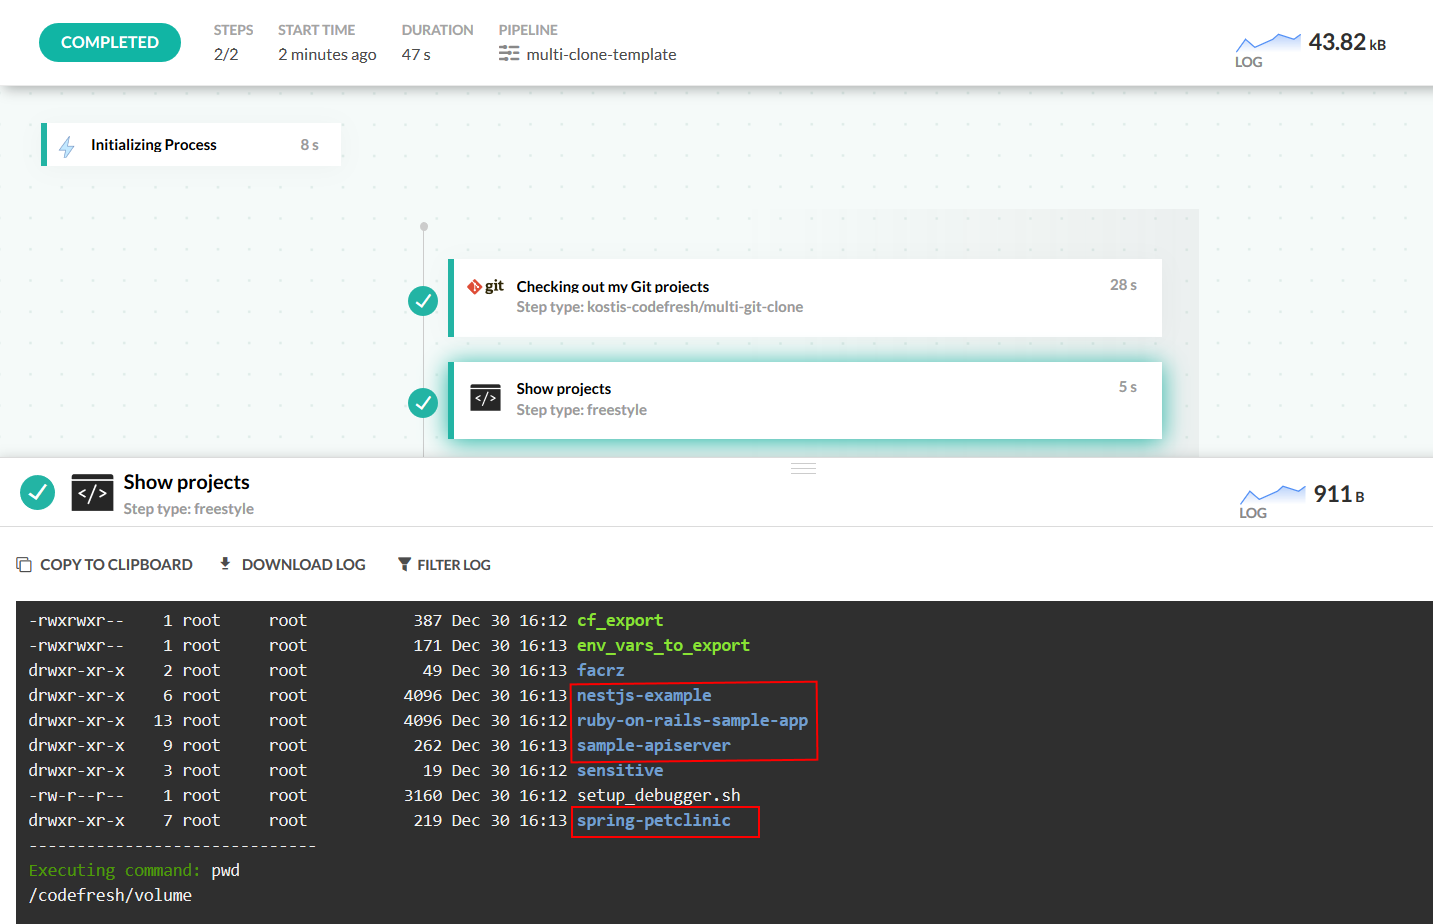1433x924 pixels.
Task: Select the Checking out my Git projects step
Action: [805, 298]
